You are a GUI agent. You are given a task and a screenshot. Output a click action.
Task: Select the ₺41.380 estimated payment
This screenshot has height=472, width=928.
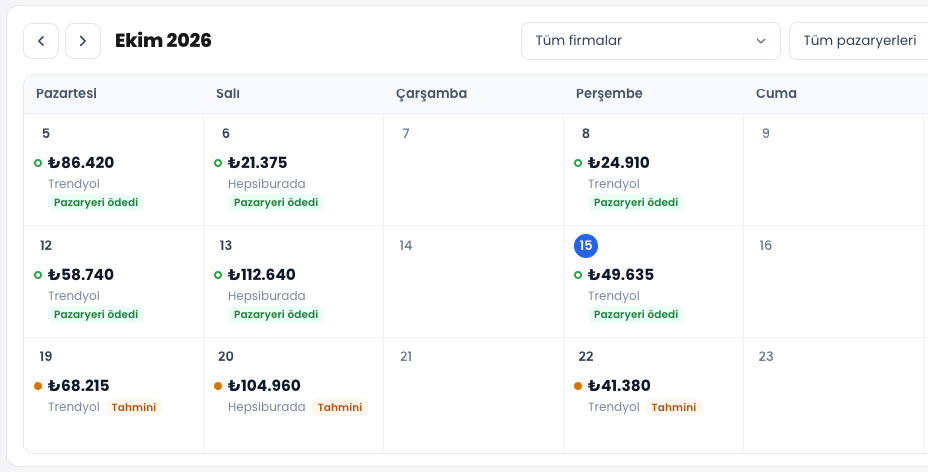(637, 396)
